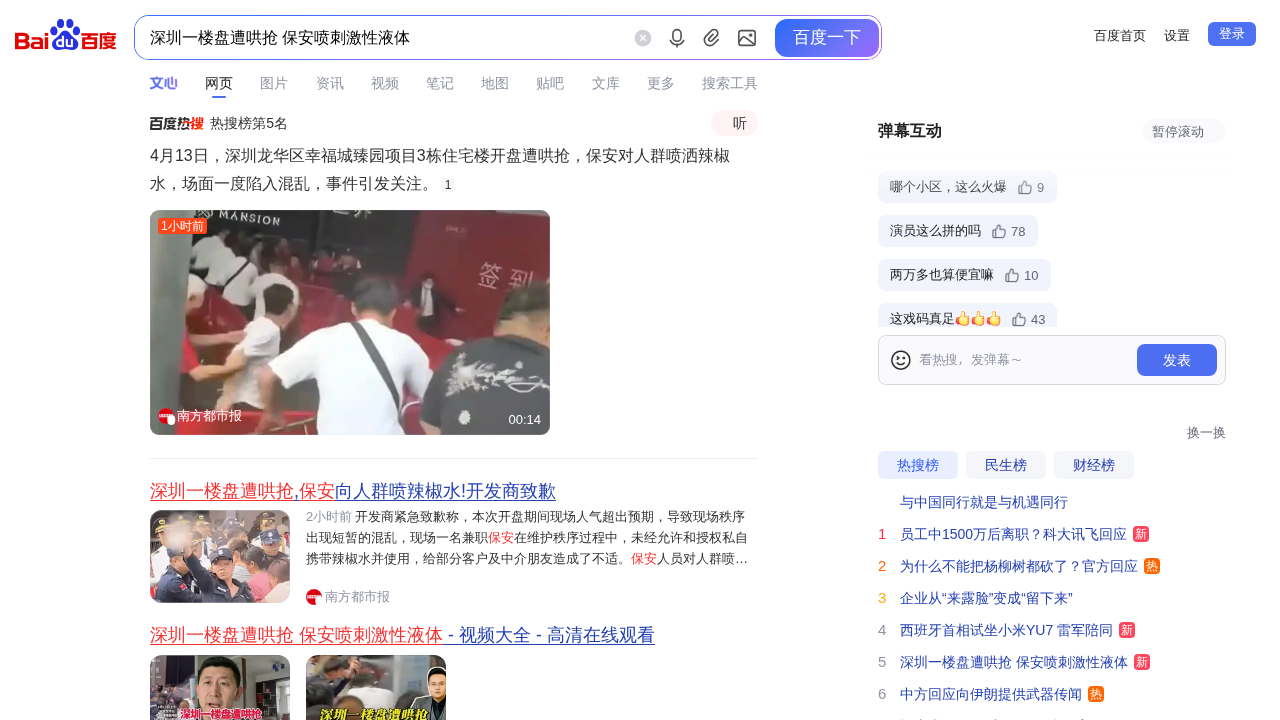Play the 南方都市报 news video
This screenshot has width=1280, height=720.
pos(350,322)
